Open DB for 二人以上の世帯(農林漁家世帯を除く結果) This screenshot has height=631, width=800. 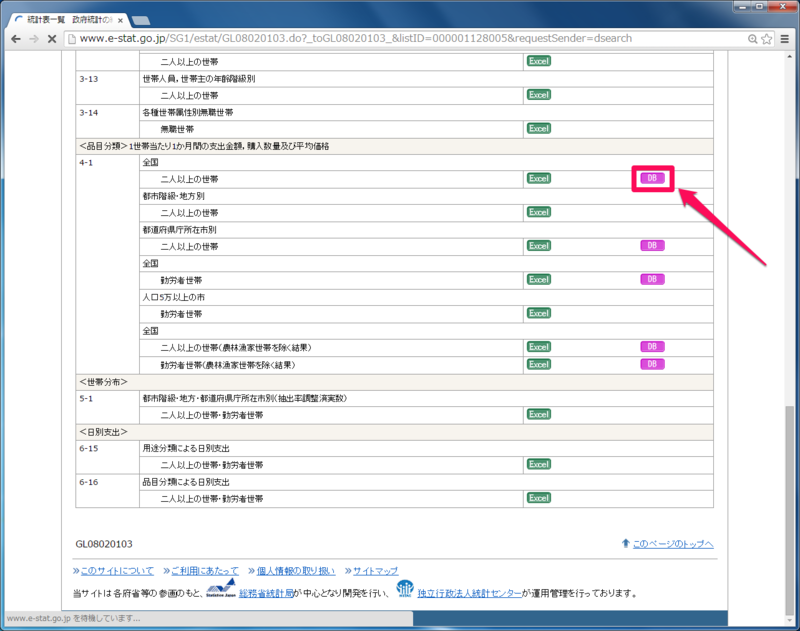pos(652,346)
